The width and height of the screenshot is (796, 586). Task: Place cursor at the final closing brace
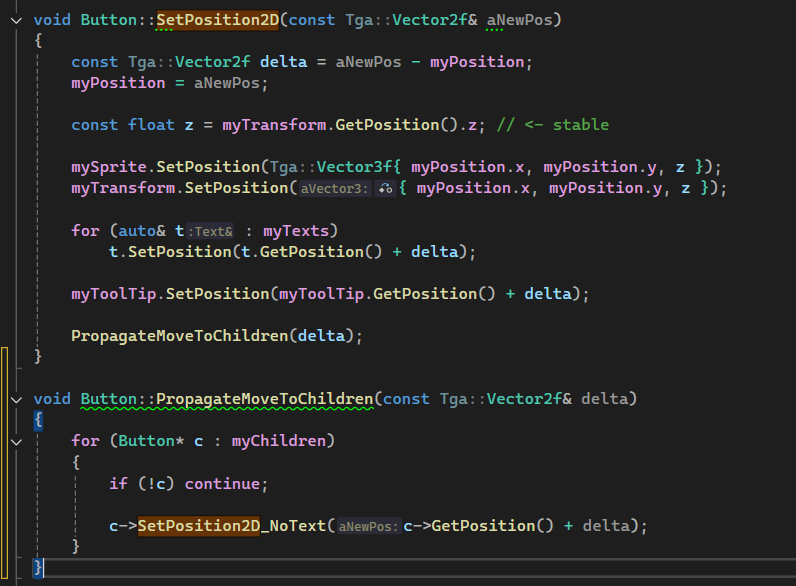[x=38, y=567]
